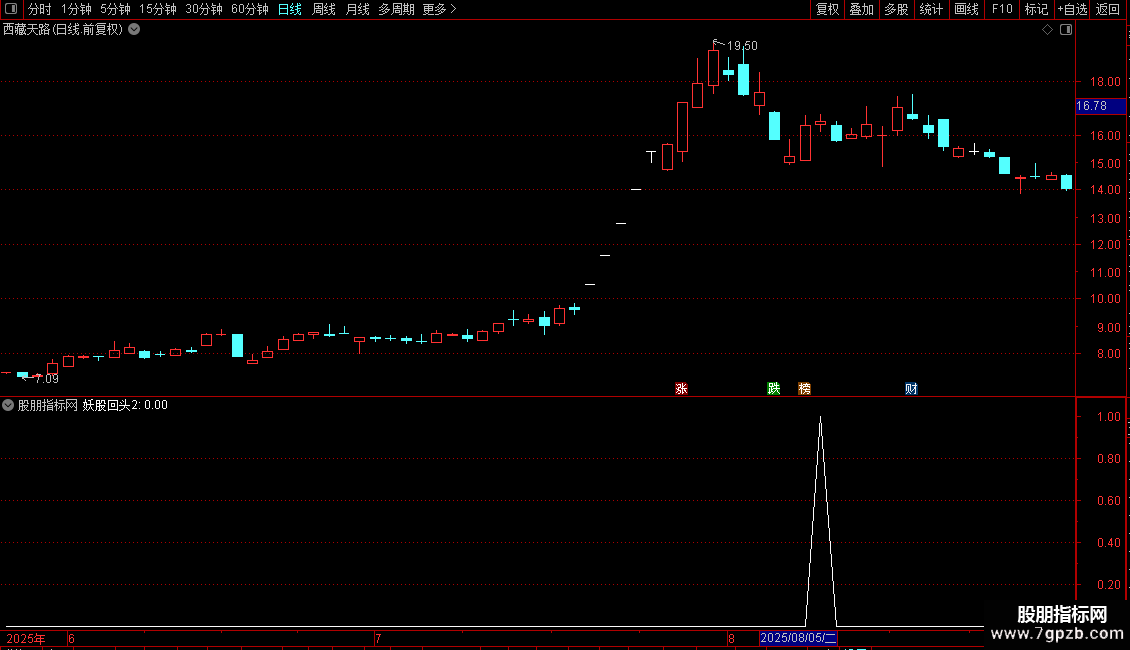Switch to 月线 monthly chart
Viewport: 1130px width, 650px height.
[357, 9]
